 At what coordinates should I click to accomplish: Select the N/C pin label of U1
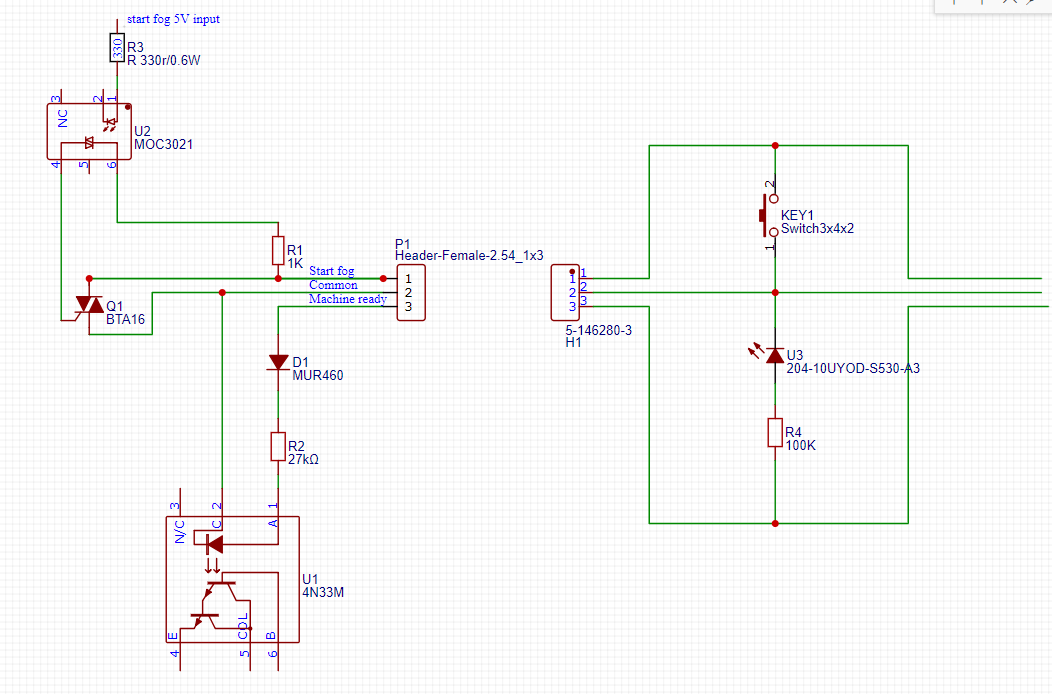coord(180,532)
